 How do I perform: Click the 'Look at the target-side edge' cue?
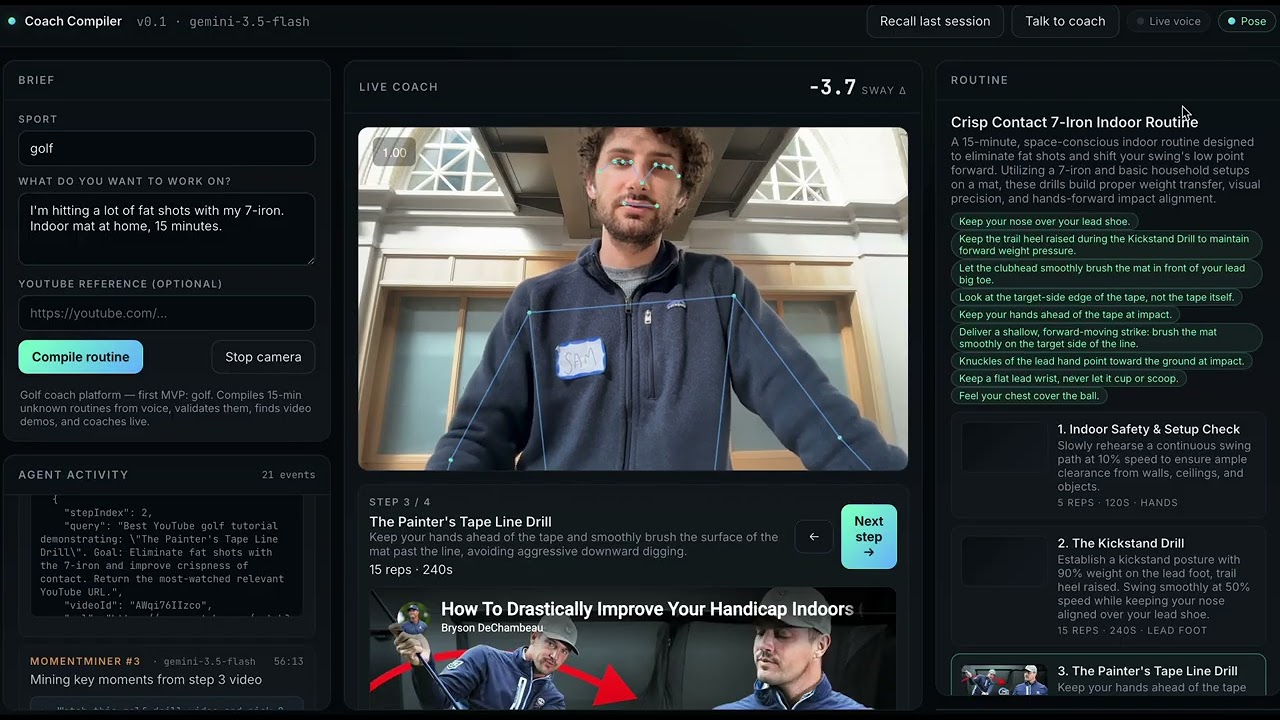(x=1096, y=298)
